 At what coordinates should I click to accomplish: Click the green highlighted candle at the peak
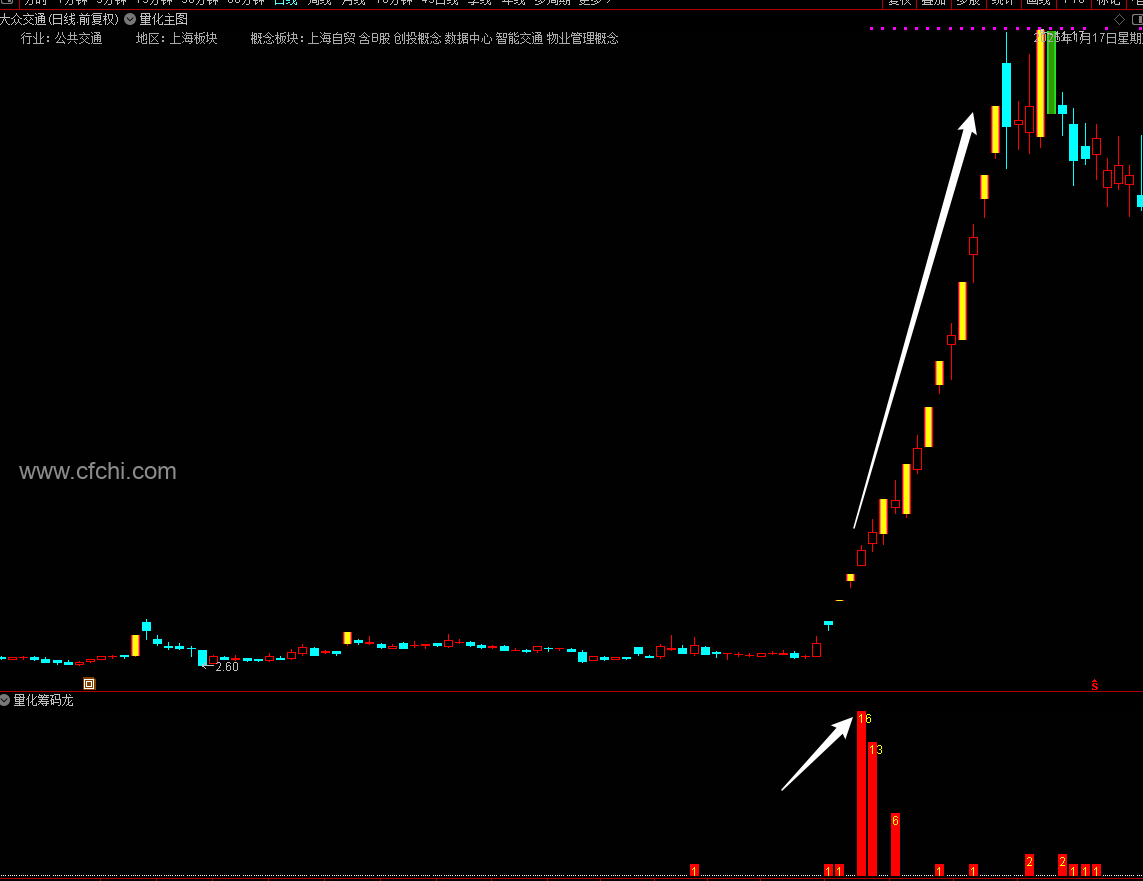tap(1051, 73)
